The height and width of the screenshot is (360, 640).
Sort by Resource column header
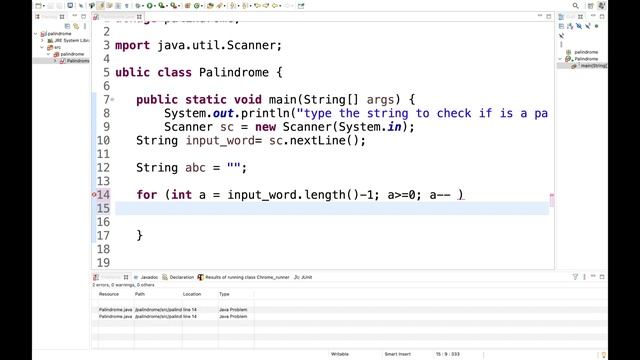tap(109, 294)
